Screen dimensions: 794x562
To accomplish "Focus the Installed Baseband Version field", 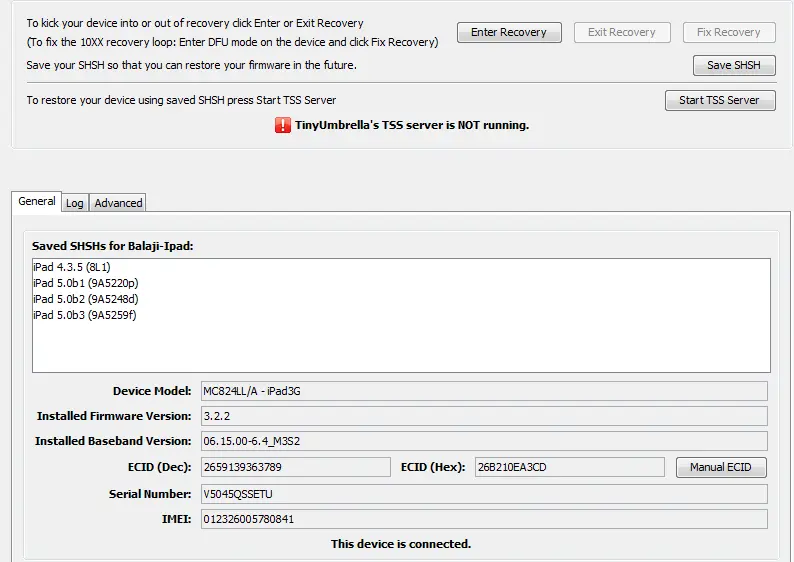I will pyautogui.click(x=482, y=441).
